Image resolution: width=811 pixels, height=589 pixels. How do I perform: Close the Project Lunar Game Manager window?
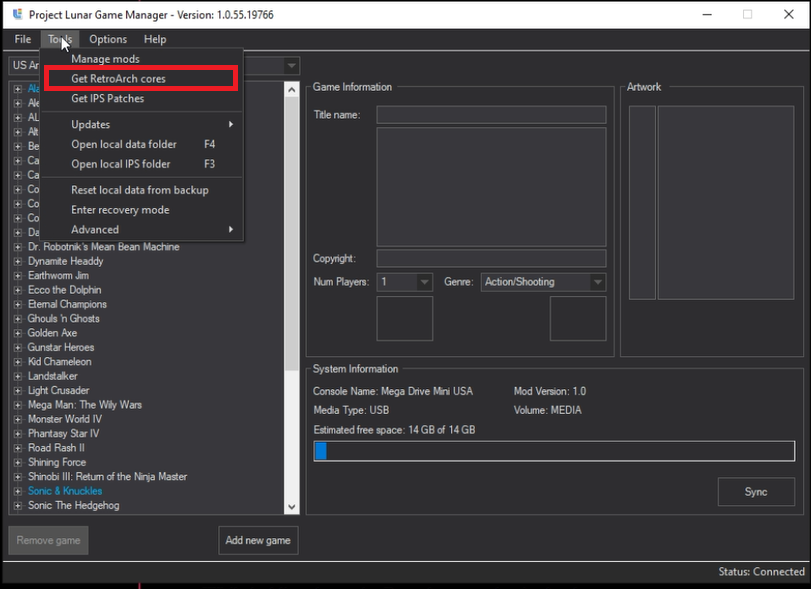point(789,14)
